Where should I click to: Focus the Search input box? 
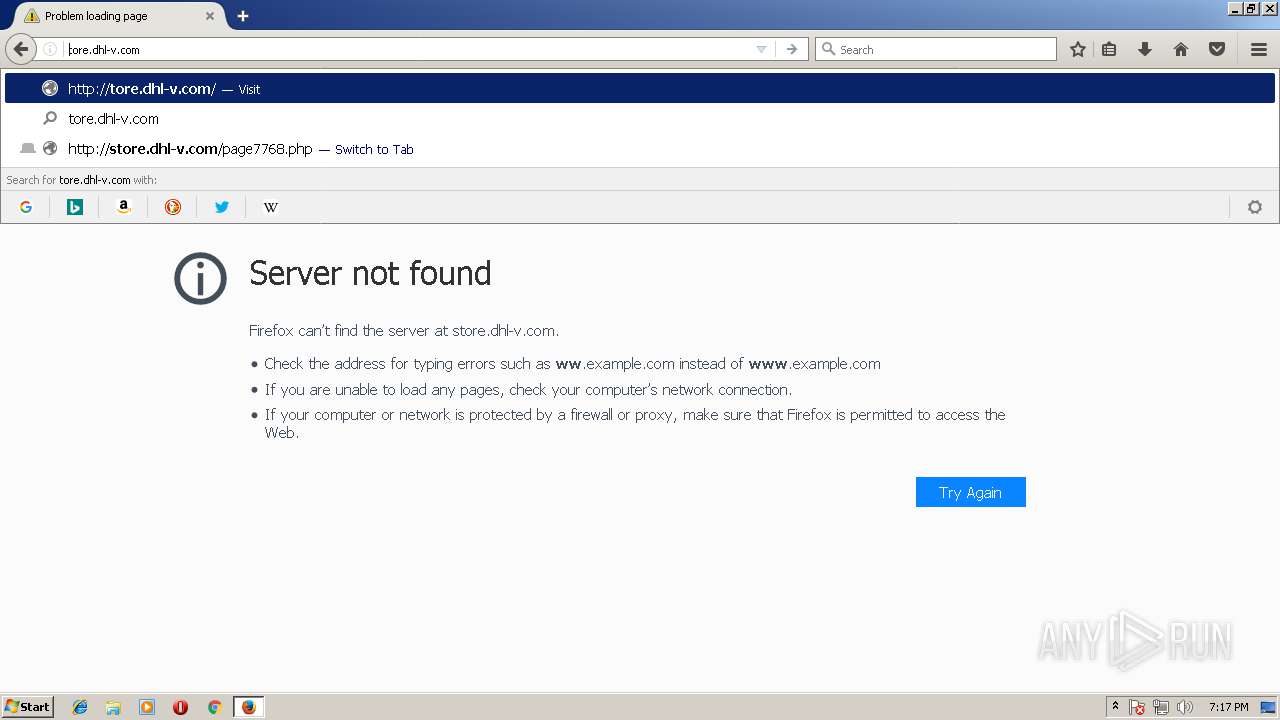(935, 49)
